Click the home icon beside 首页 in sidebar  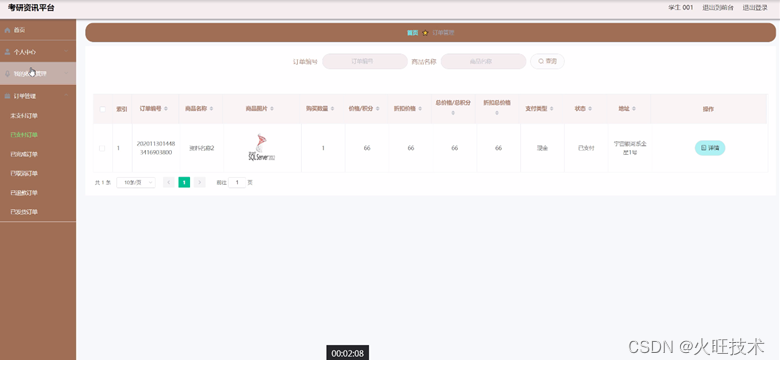[7, 30]
